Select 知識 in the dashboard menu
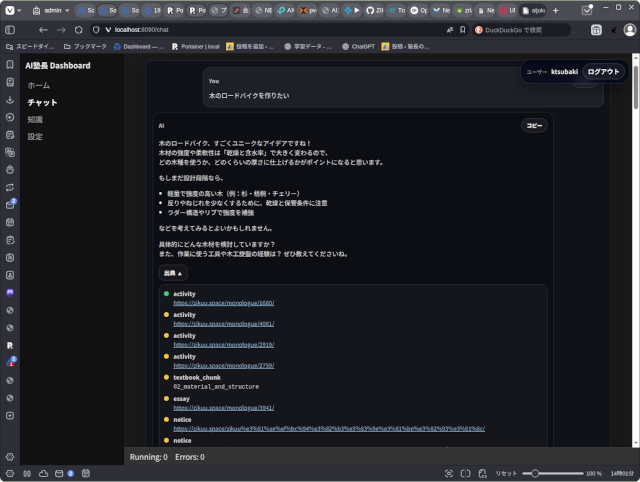The width and height of the screenshot is (640, 482). click(x=36, y=119)
